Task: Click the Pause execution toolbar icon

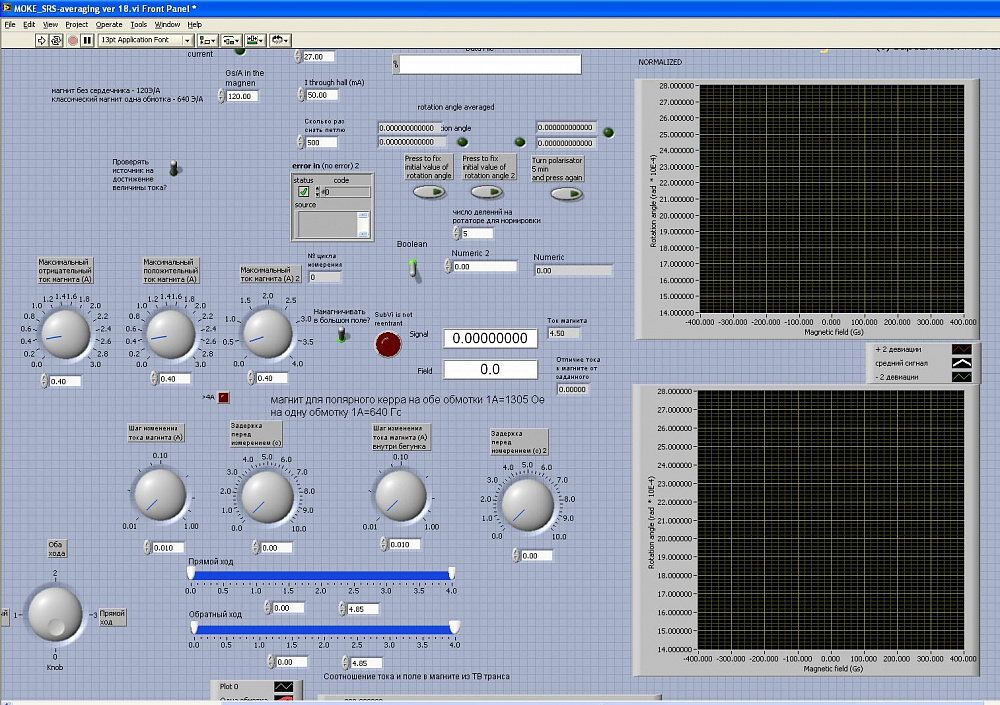Action: 88,40
